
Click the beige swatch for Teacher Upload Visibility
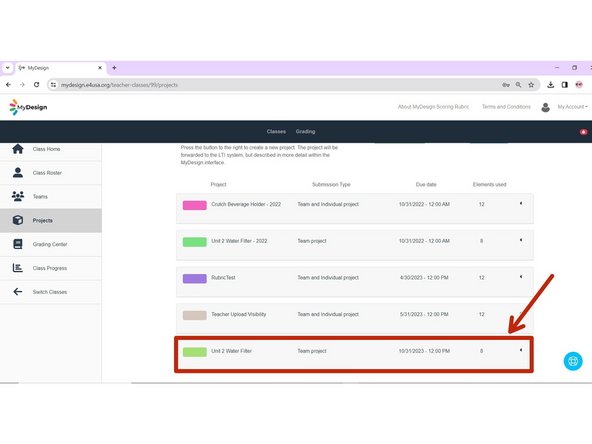(194, 315)
